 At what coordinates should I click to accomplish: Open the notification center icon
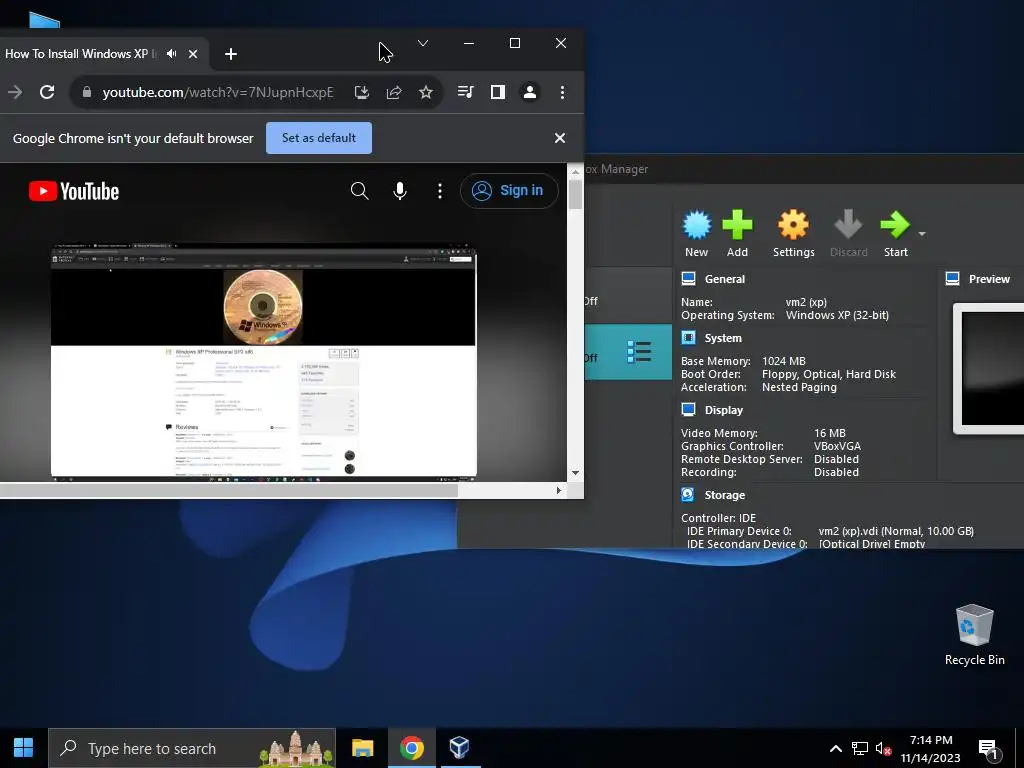(x=989, y=750)
